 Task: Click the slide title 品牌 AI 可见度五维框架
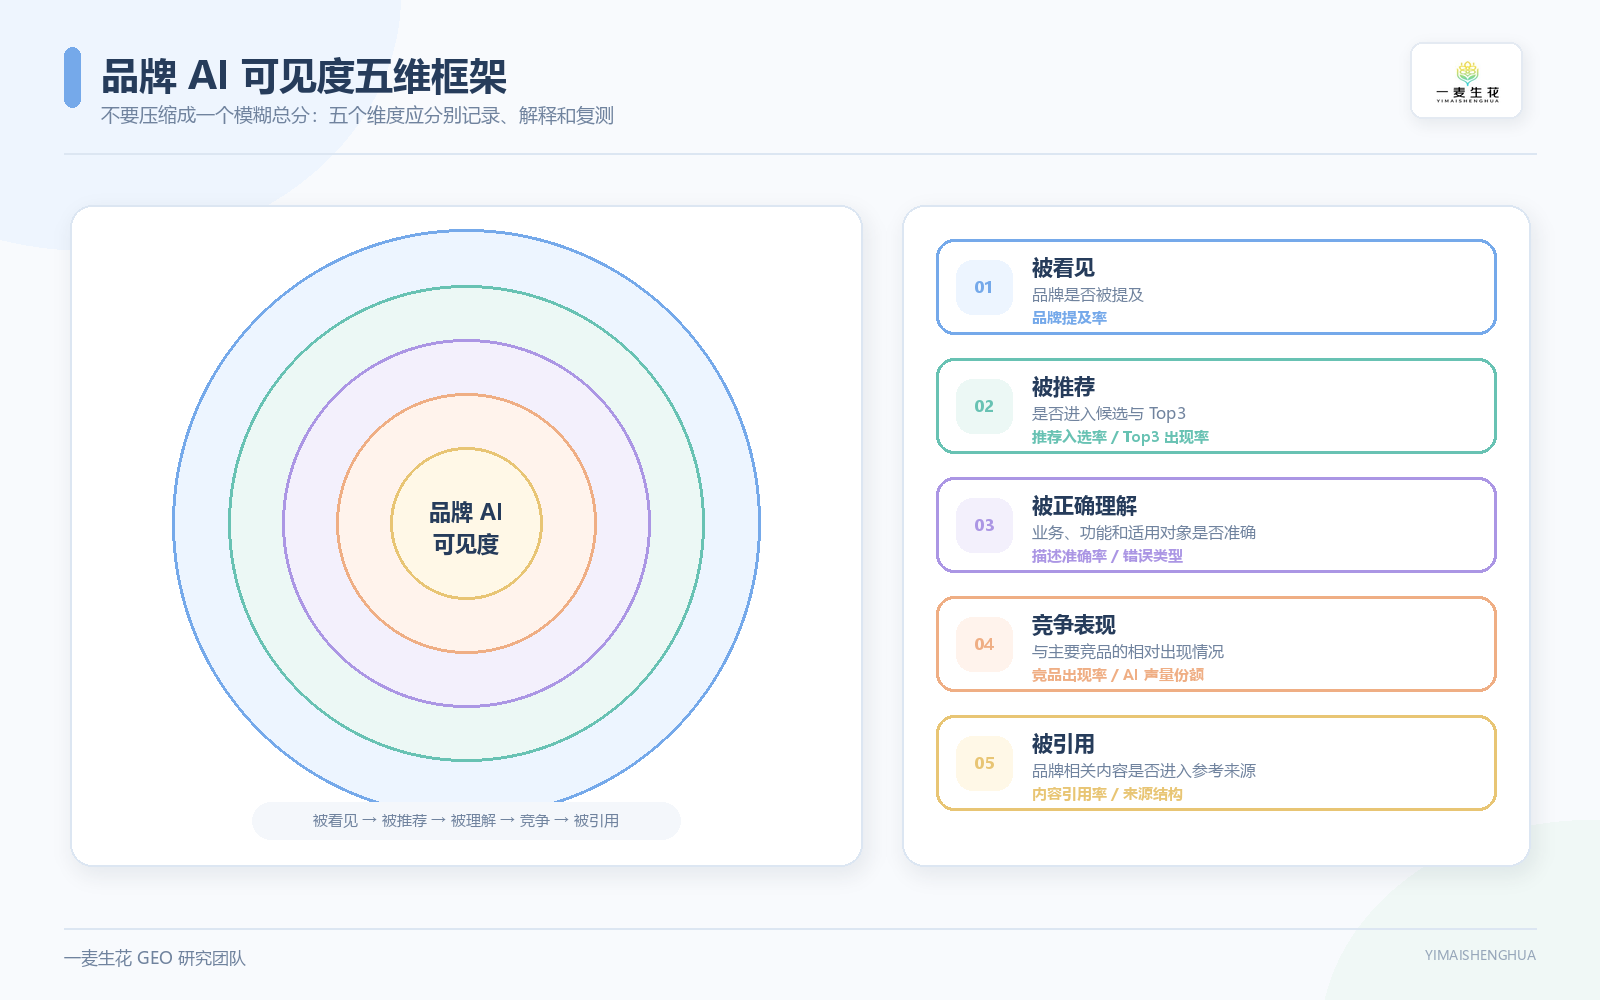coord(304,76)
